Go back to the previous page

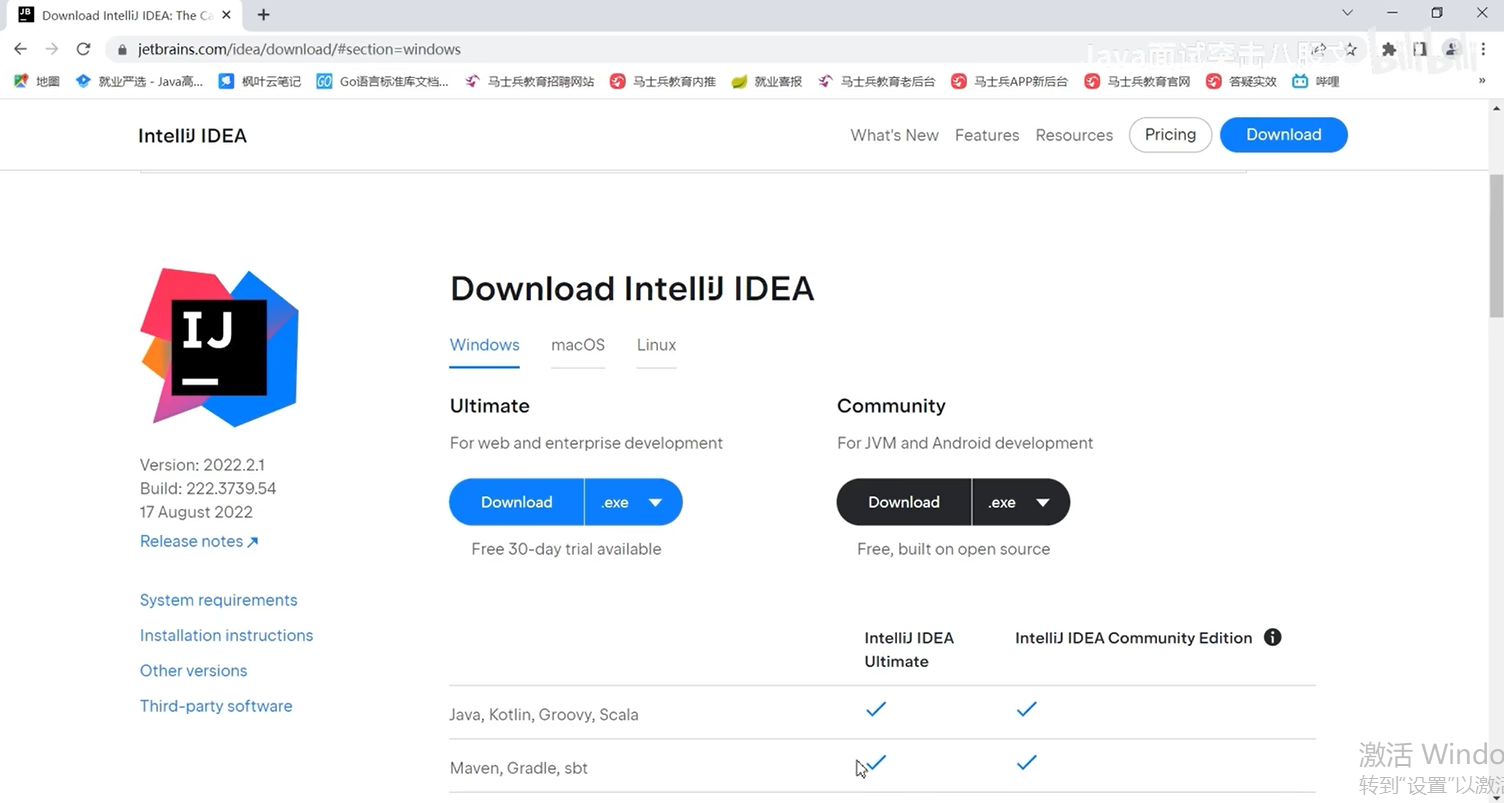pos(20,49)
